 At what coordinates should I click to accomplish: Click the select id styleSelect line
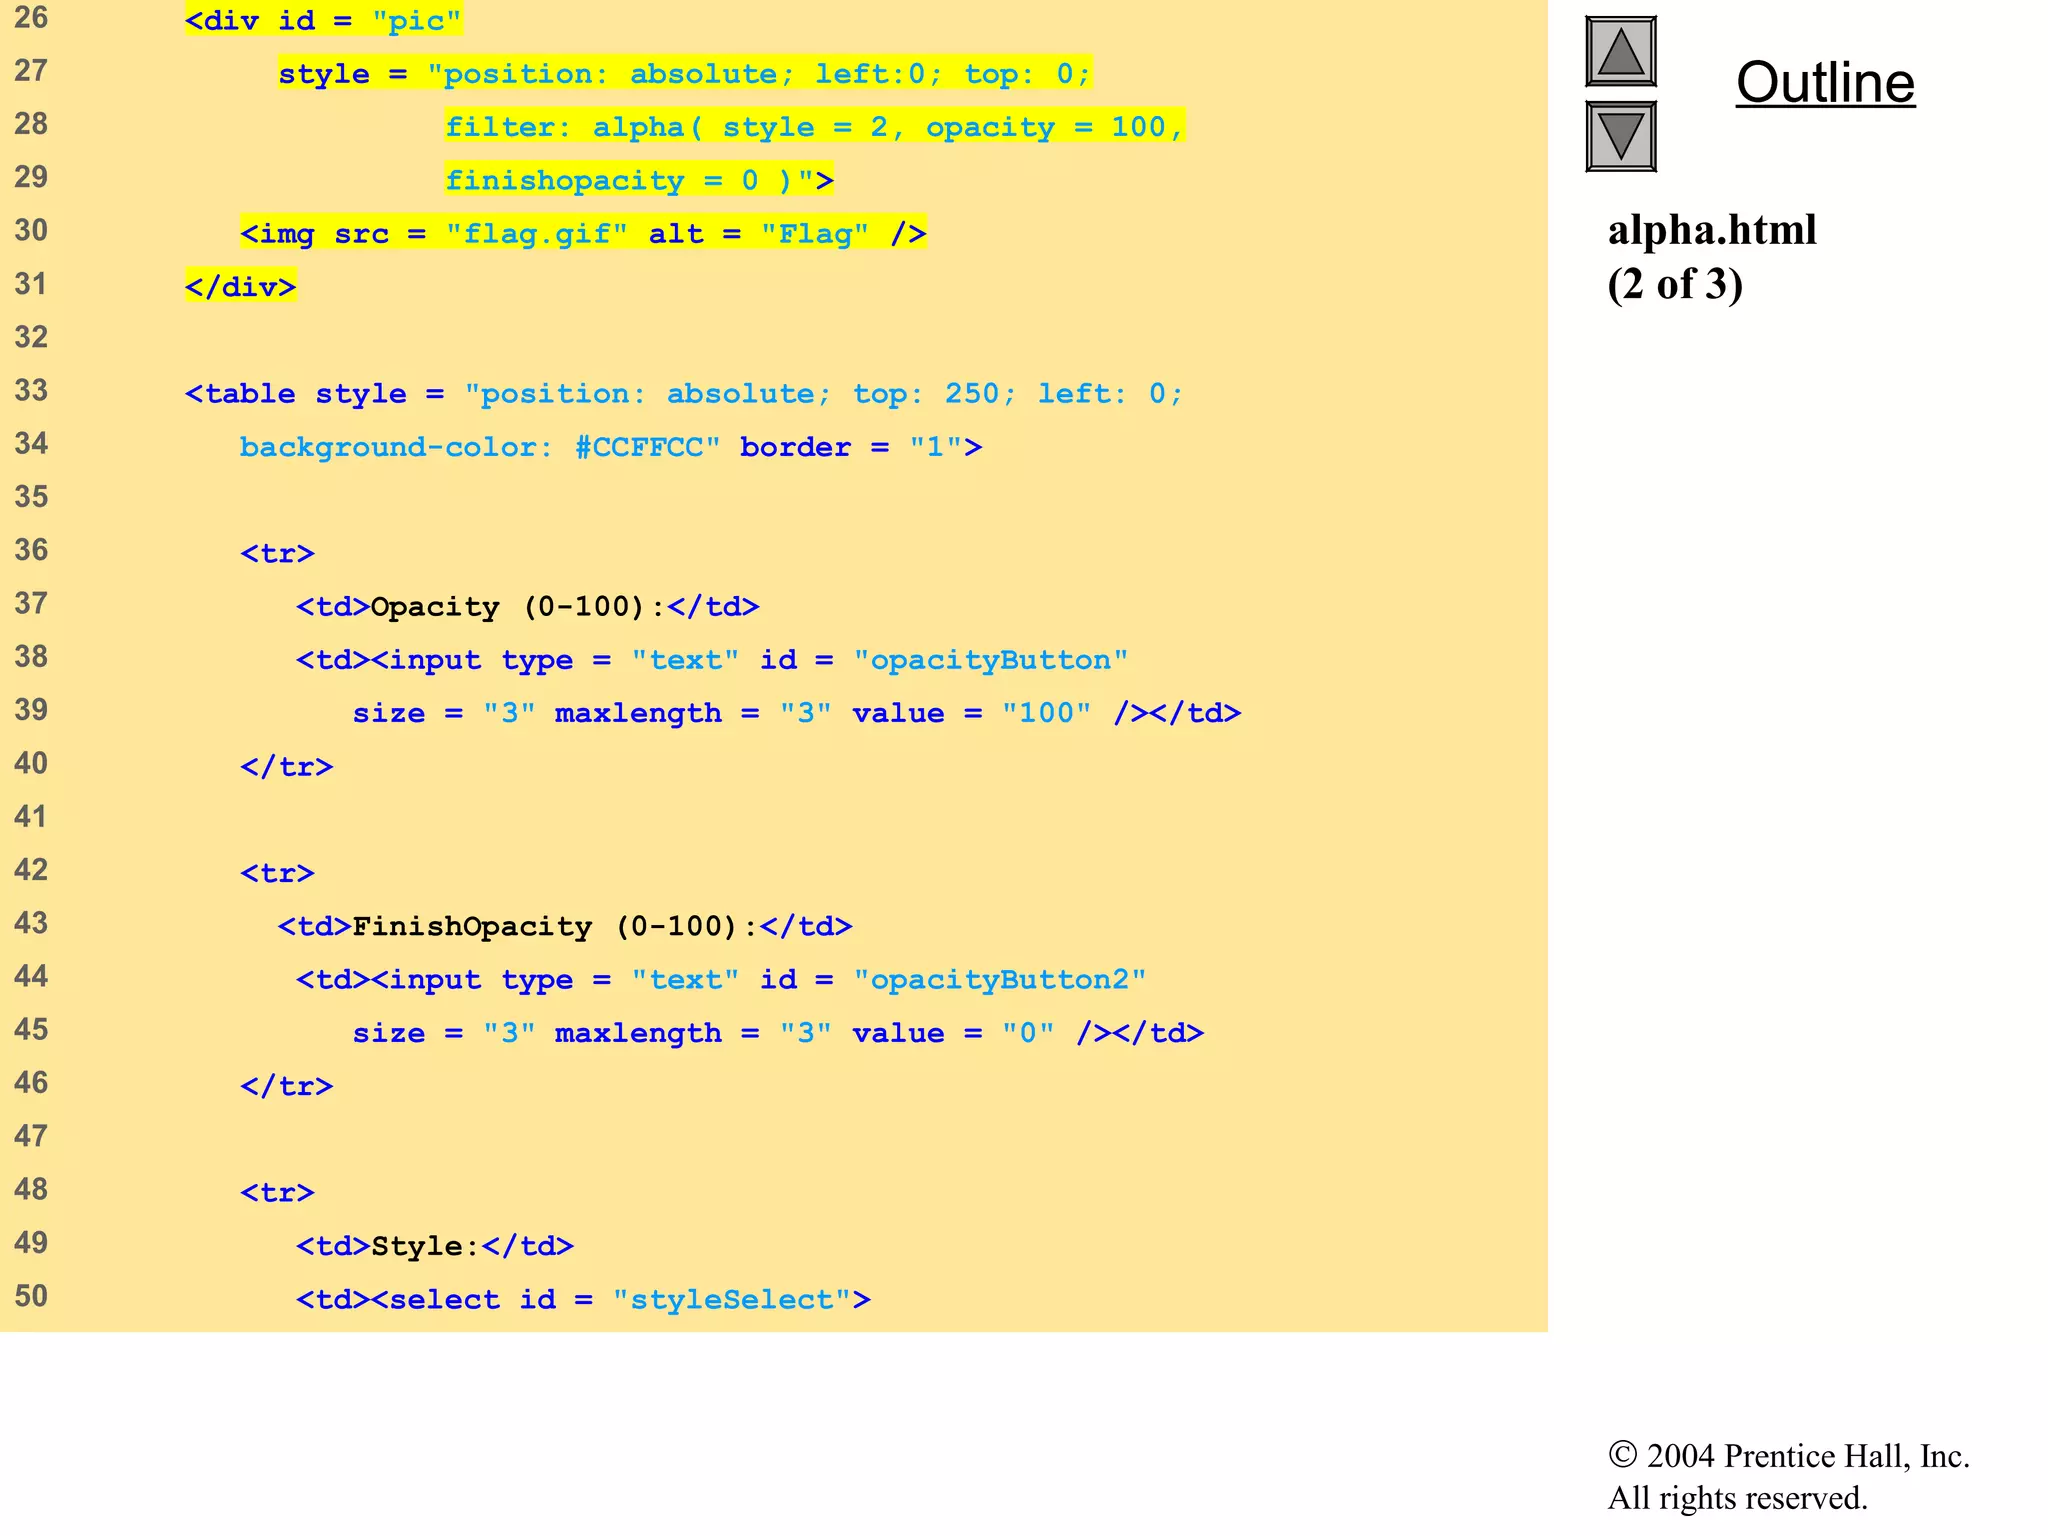pyautogui.click(x=582, y=1300)
